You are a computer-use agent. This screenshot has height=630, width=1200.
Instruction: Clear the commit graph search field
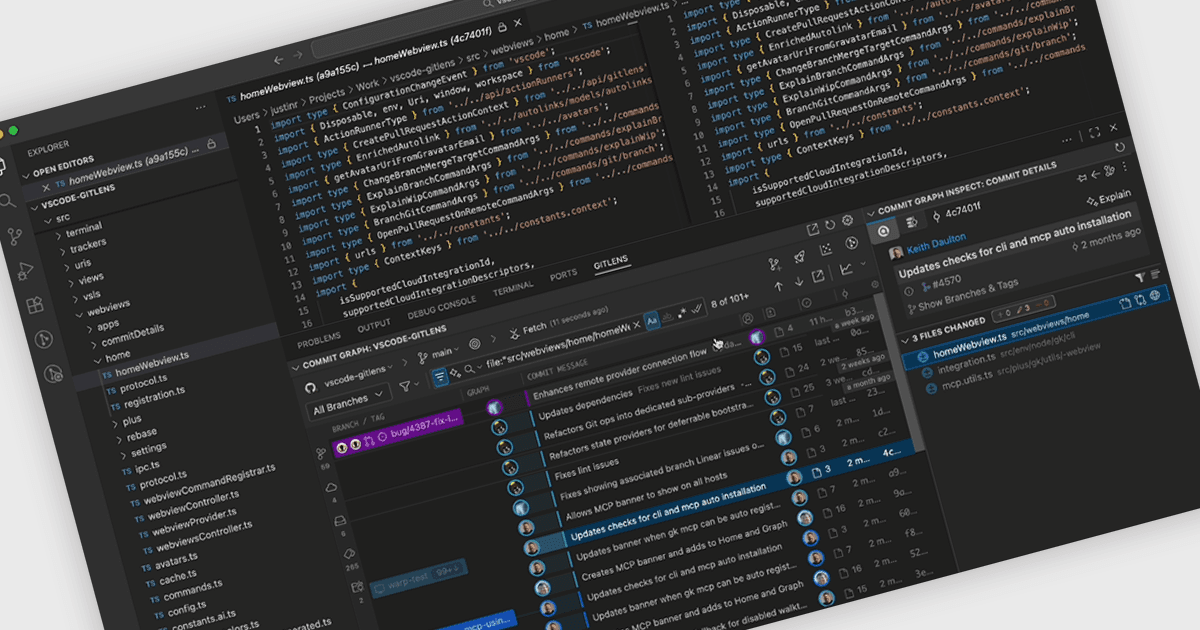(x=636, y=325)
